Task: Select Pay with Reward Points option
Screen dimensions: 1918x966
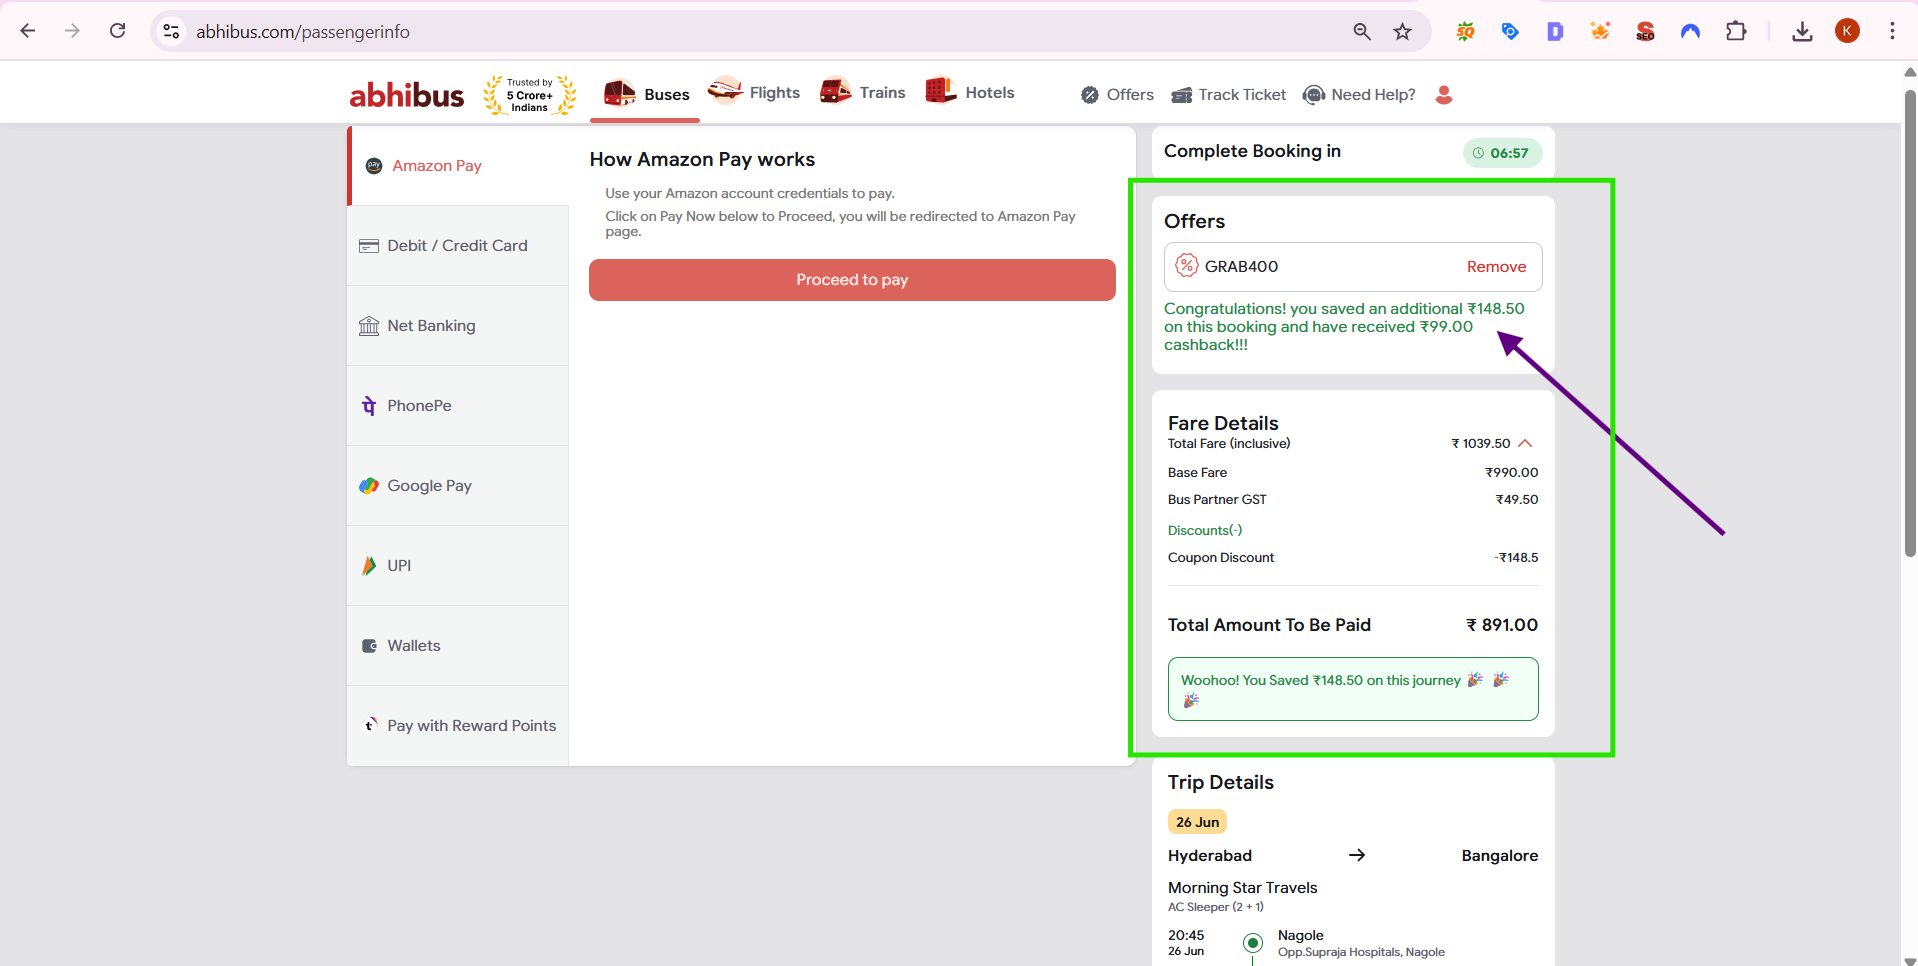Action: [458, 726]
